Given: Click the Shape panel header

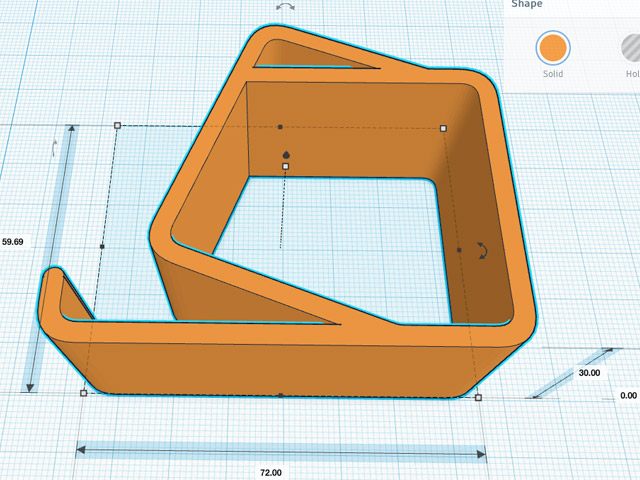Looking at the screenshot, I should tap(528, 5).
